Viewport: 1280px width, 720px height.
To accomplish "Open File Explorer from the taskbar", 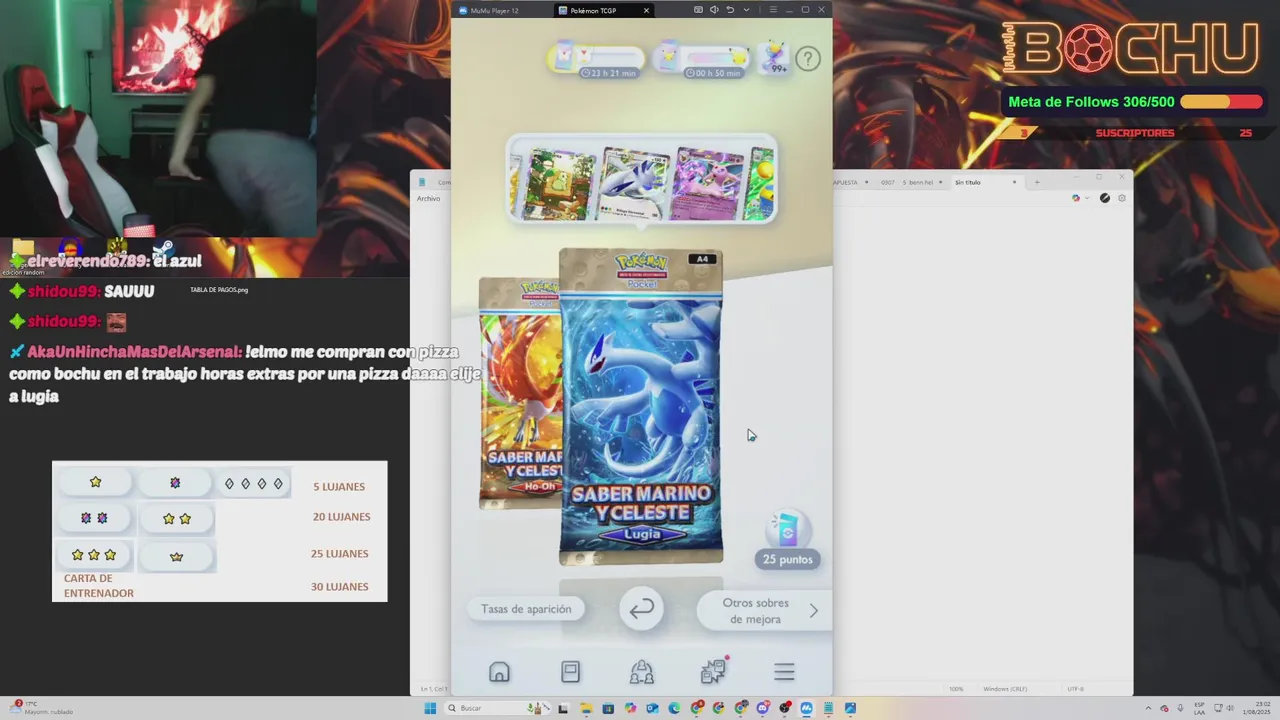I will 585,708.
